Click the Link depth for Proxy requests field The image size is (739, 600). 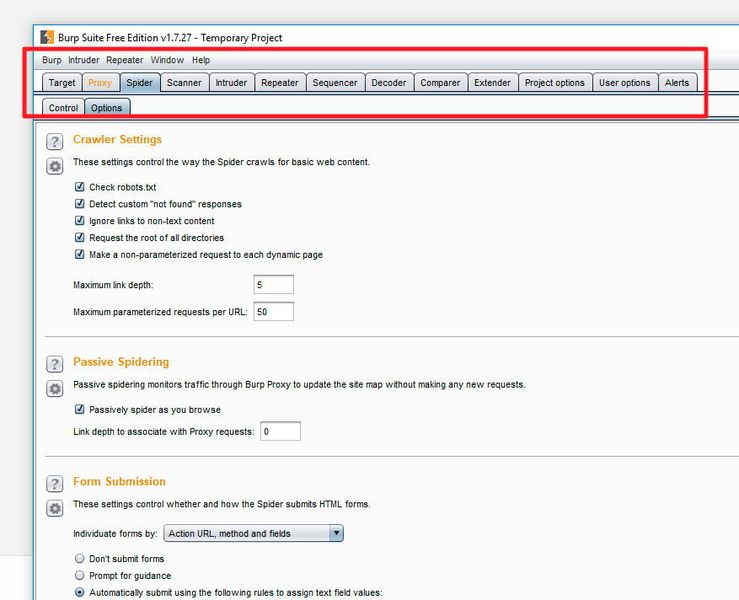pos(280,431)
